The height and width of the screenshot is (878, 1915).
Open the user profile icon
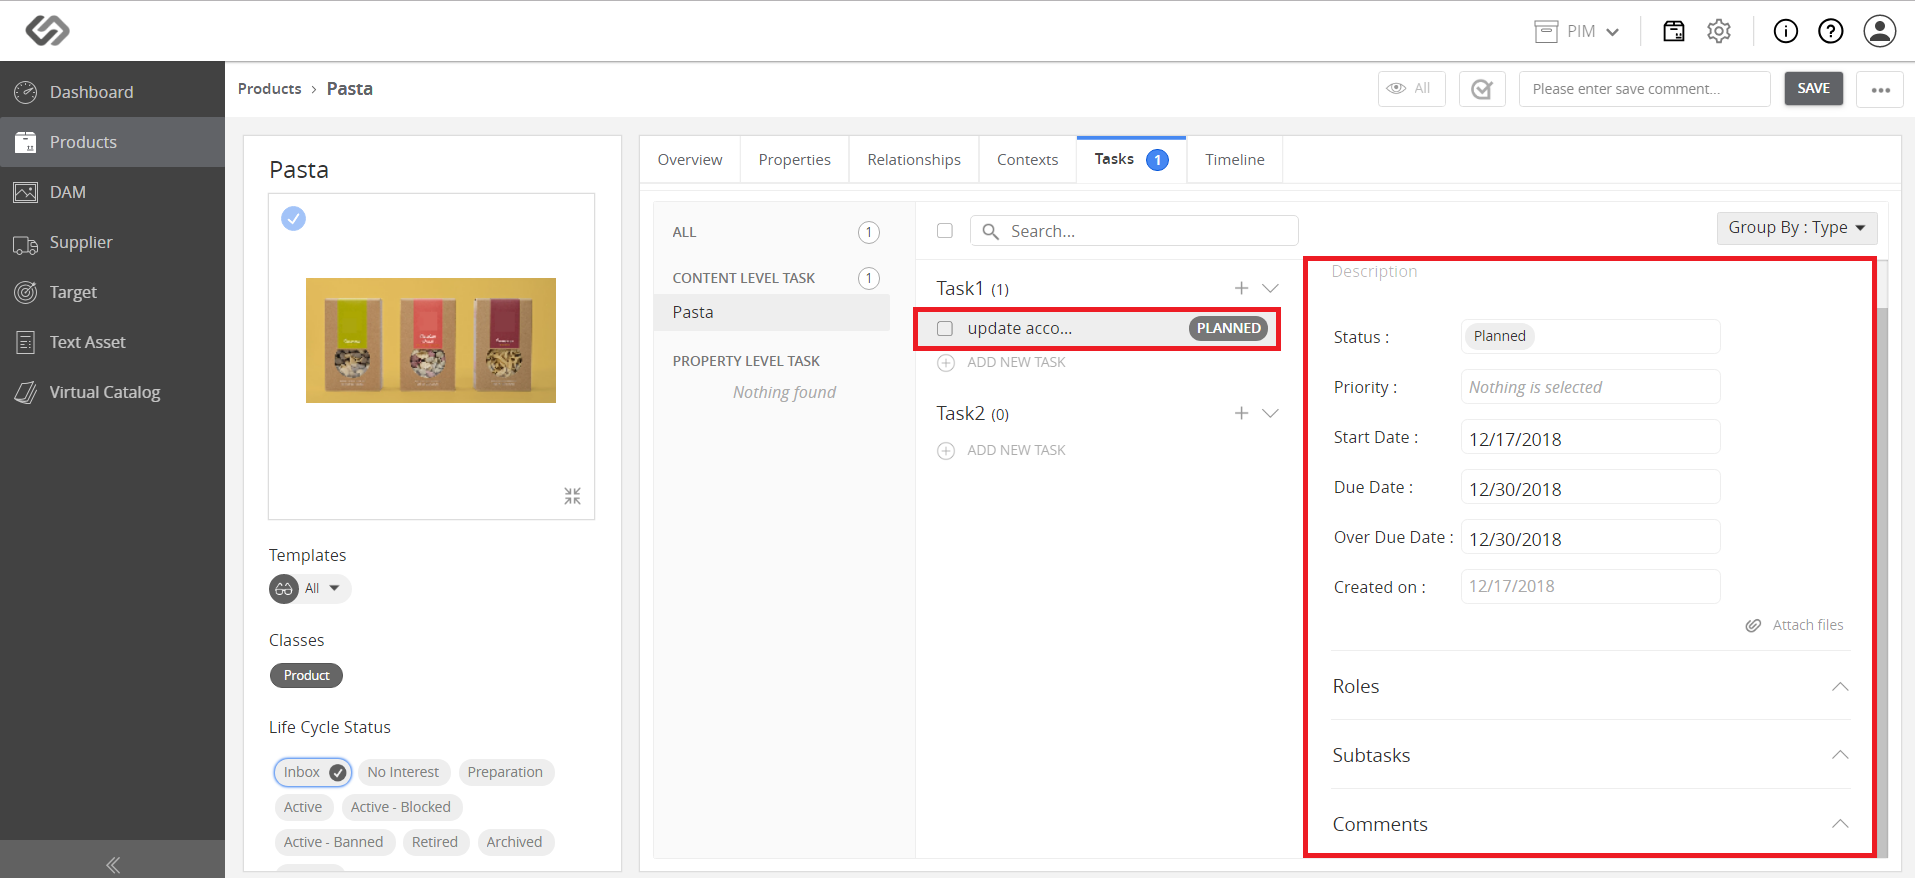click(x=1880, y=31)
